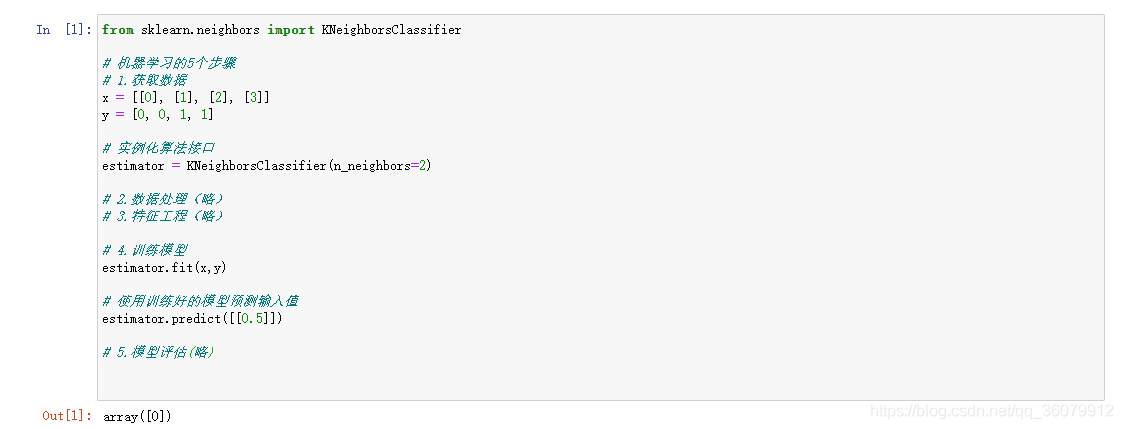Click the estimator.predict([[0.5]]) line

click(x=193, y=319)
